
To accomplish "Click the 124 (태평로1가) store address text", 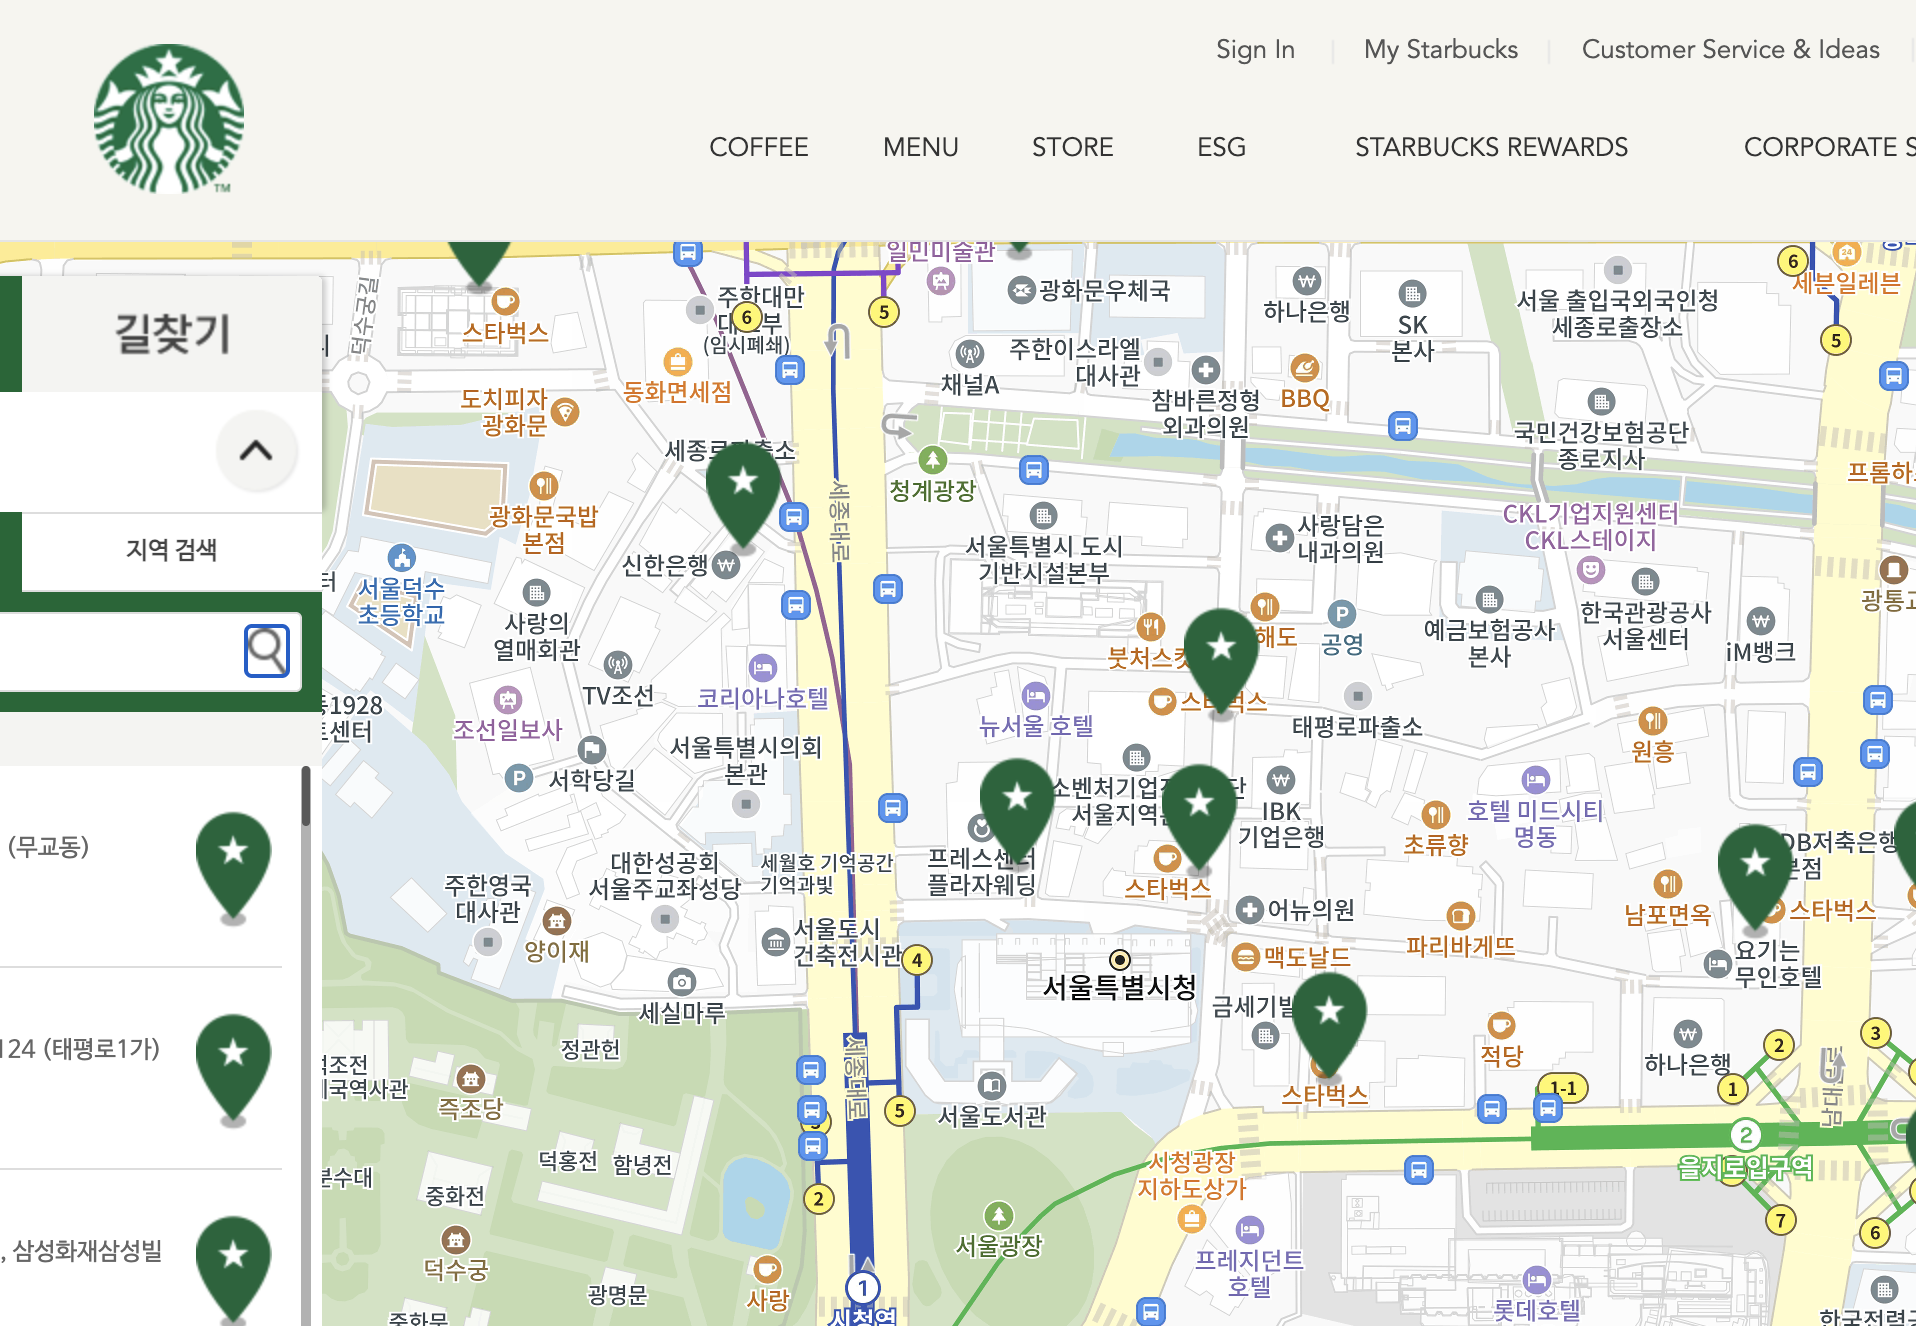I will point(80,1048).
